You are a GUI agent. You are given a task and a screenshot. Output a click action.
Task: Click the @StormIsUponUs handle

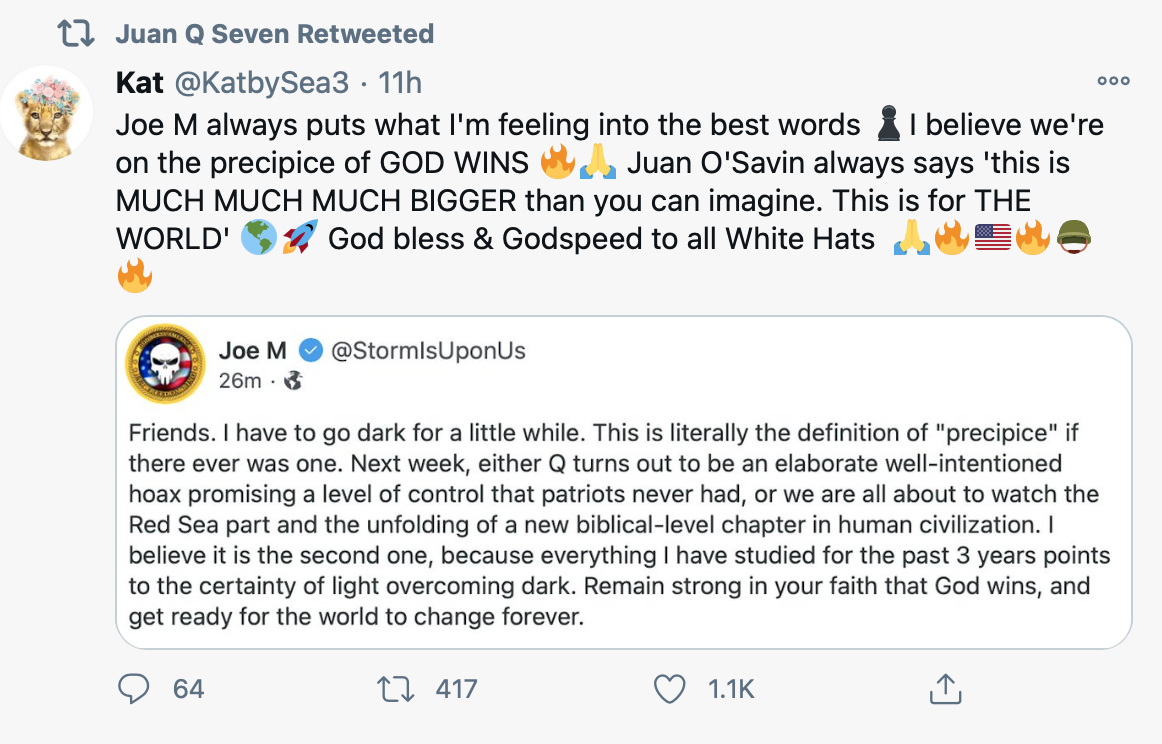click(x=428, y=350)
